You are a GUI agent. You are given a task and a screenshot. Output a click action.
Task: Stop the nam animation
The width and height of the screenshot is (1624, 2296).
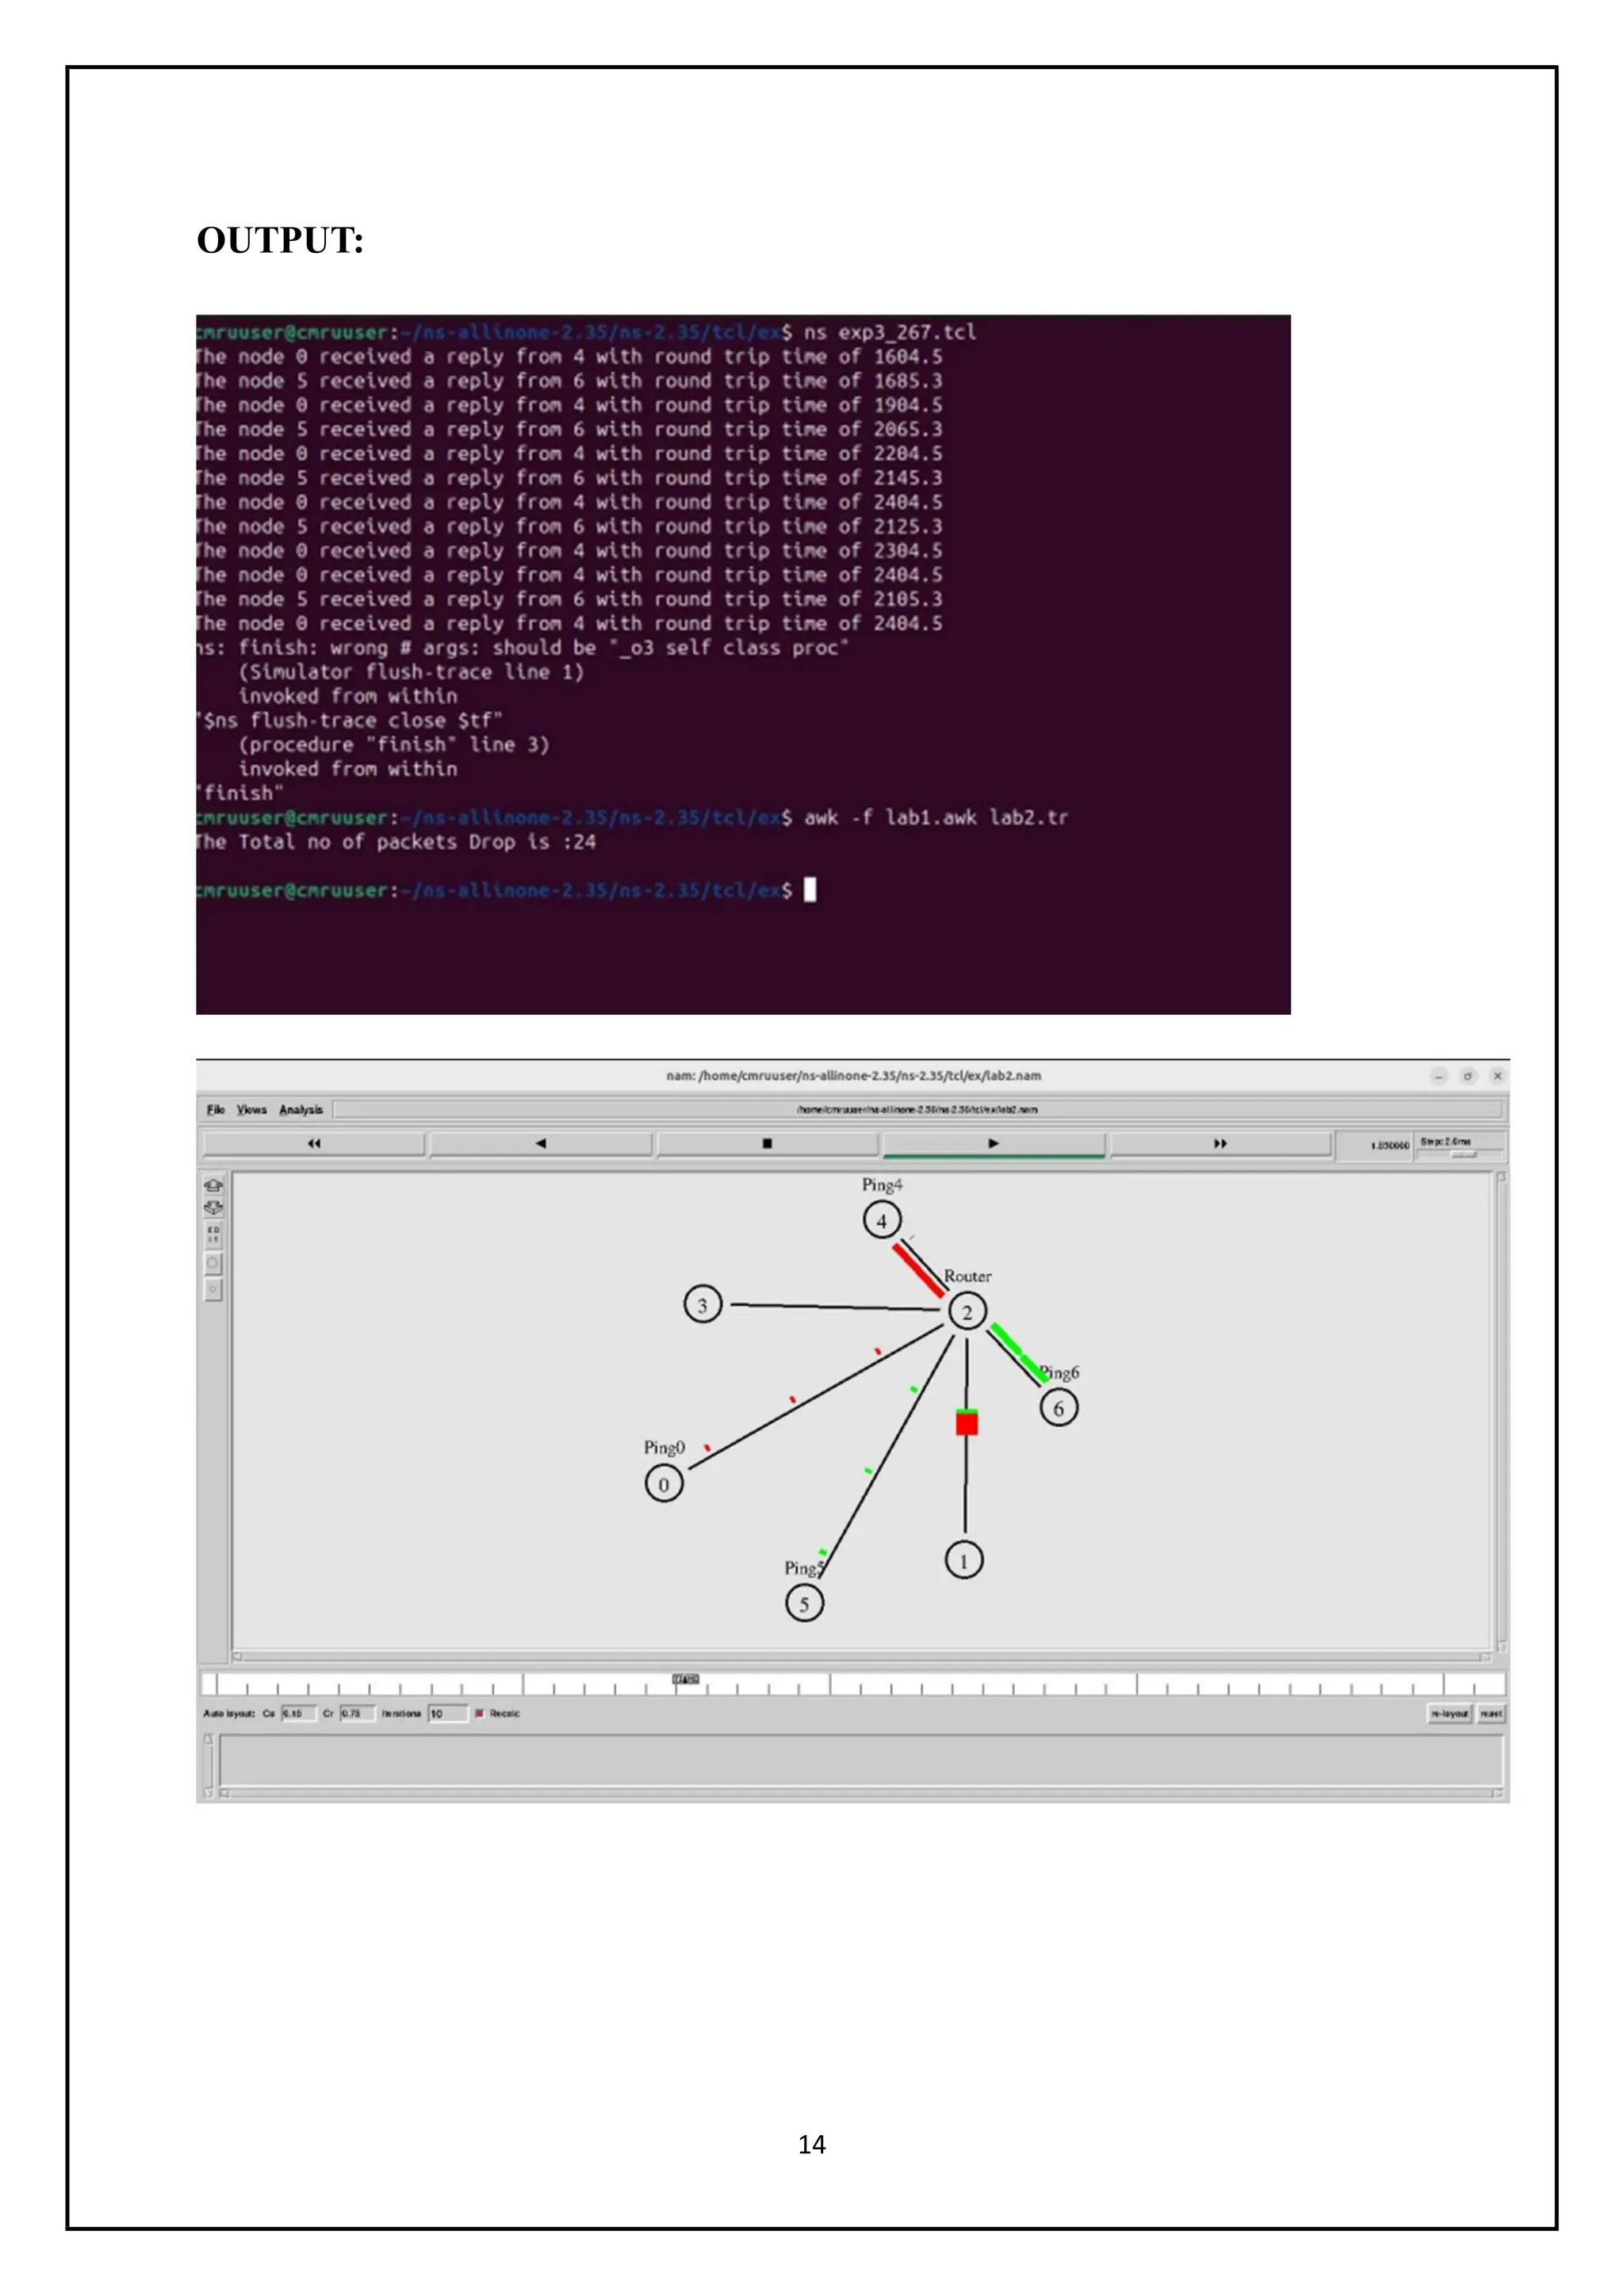click(767, 1143)
